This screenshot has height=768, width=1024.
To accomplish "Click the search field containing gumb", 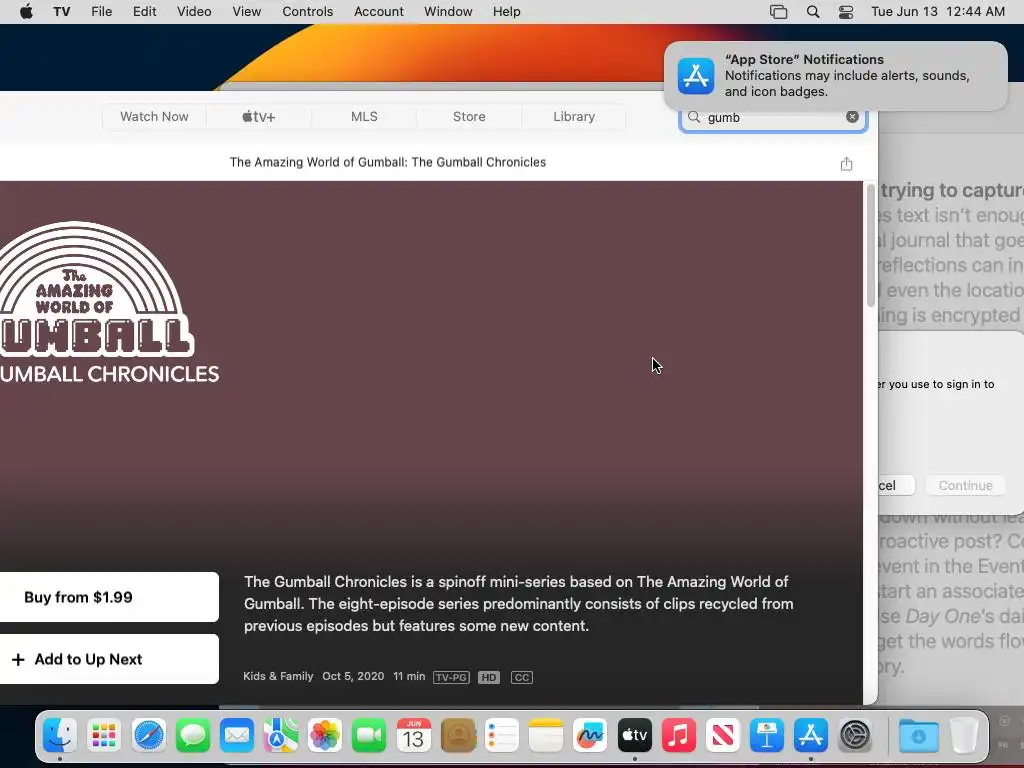I will (x=773, y=118).
